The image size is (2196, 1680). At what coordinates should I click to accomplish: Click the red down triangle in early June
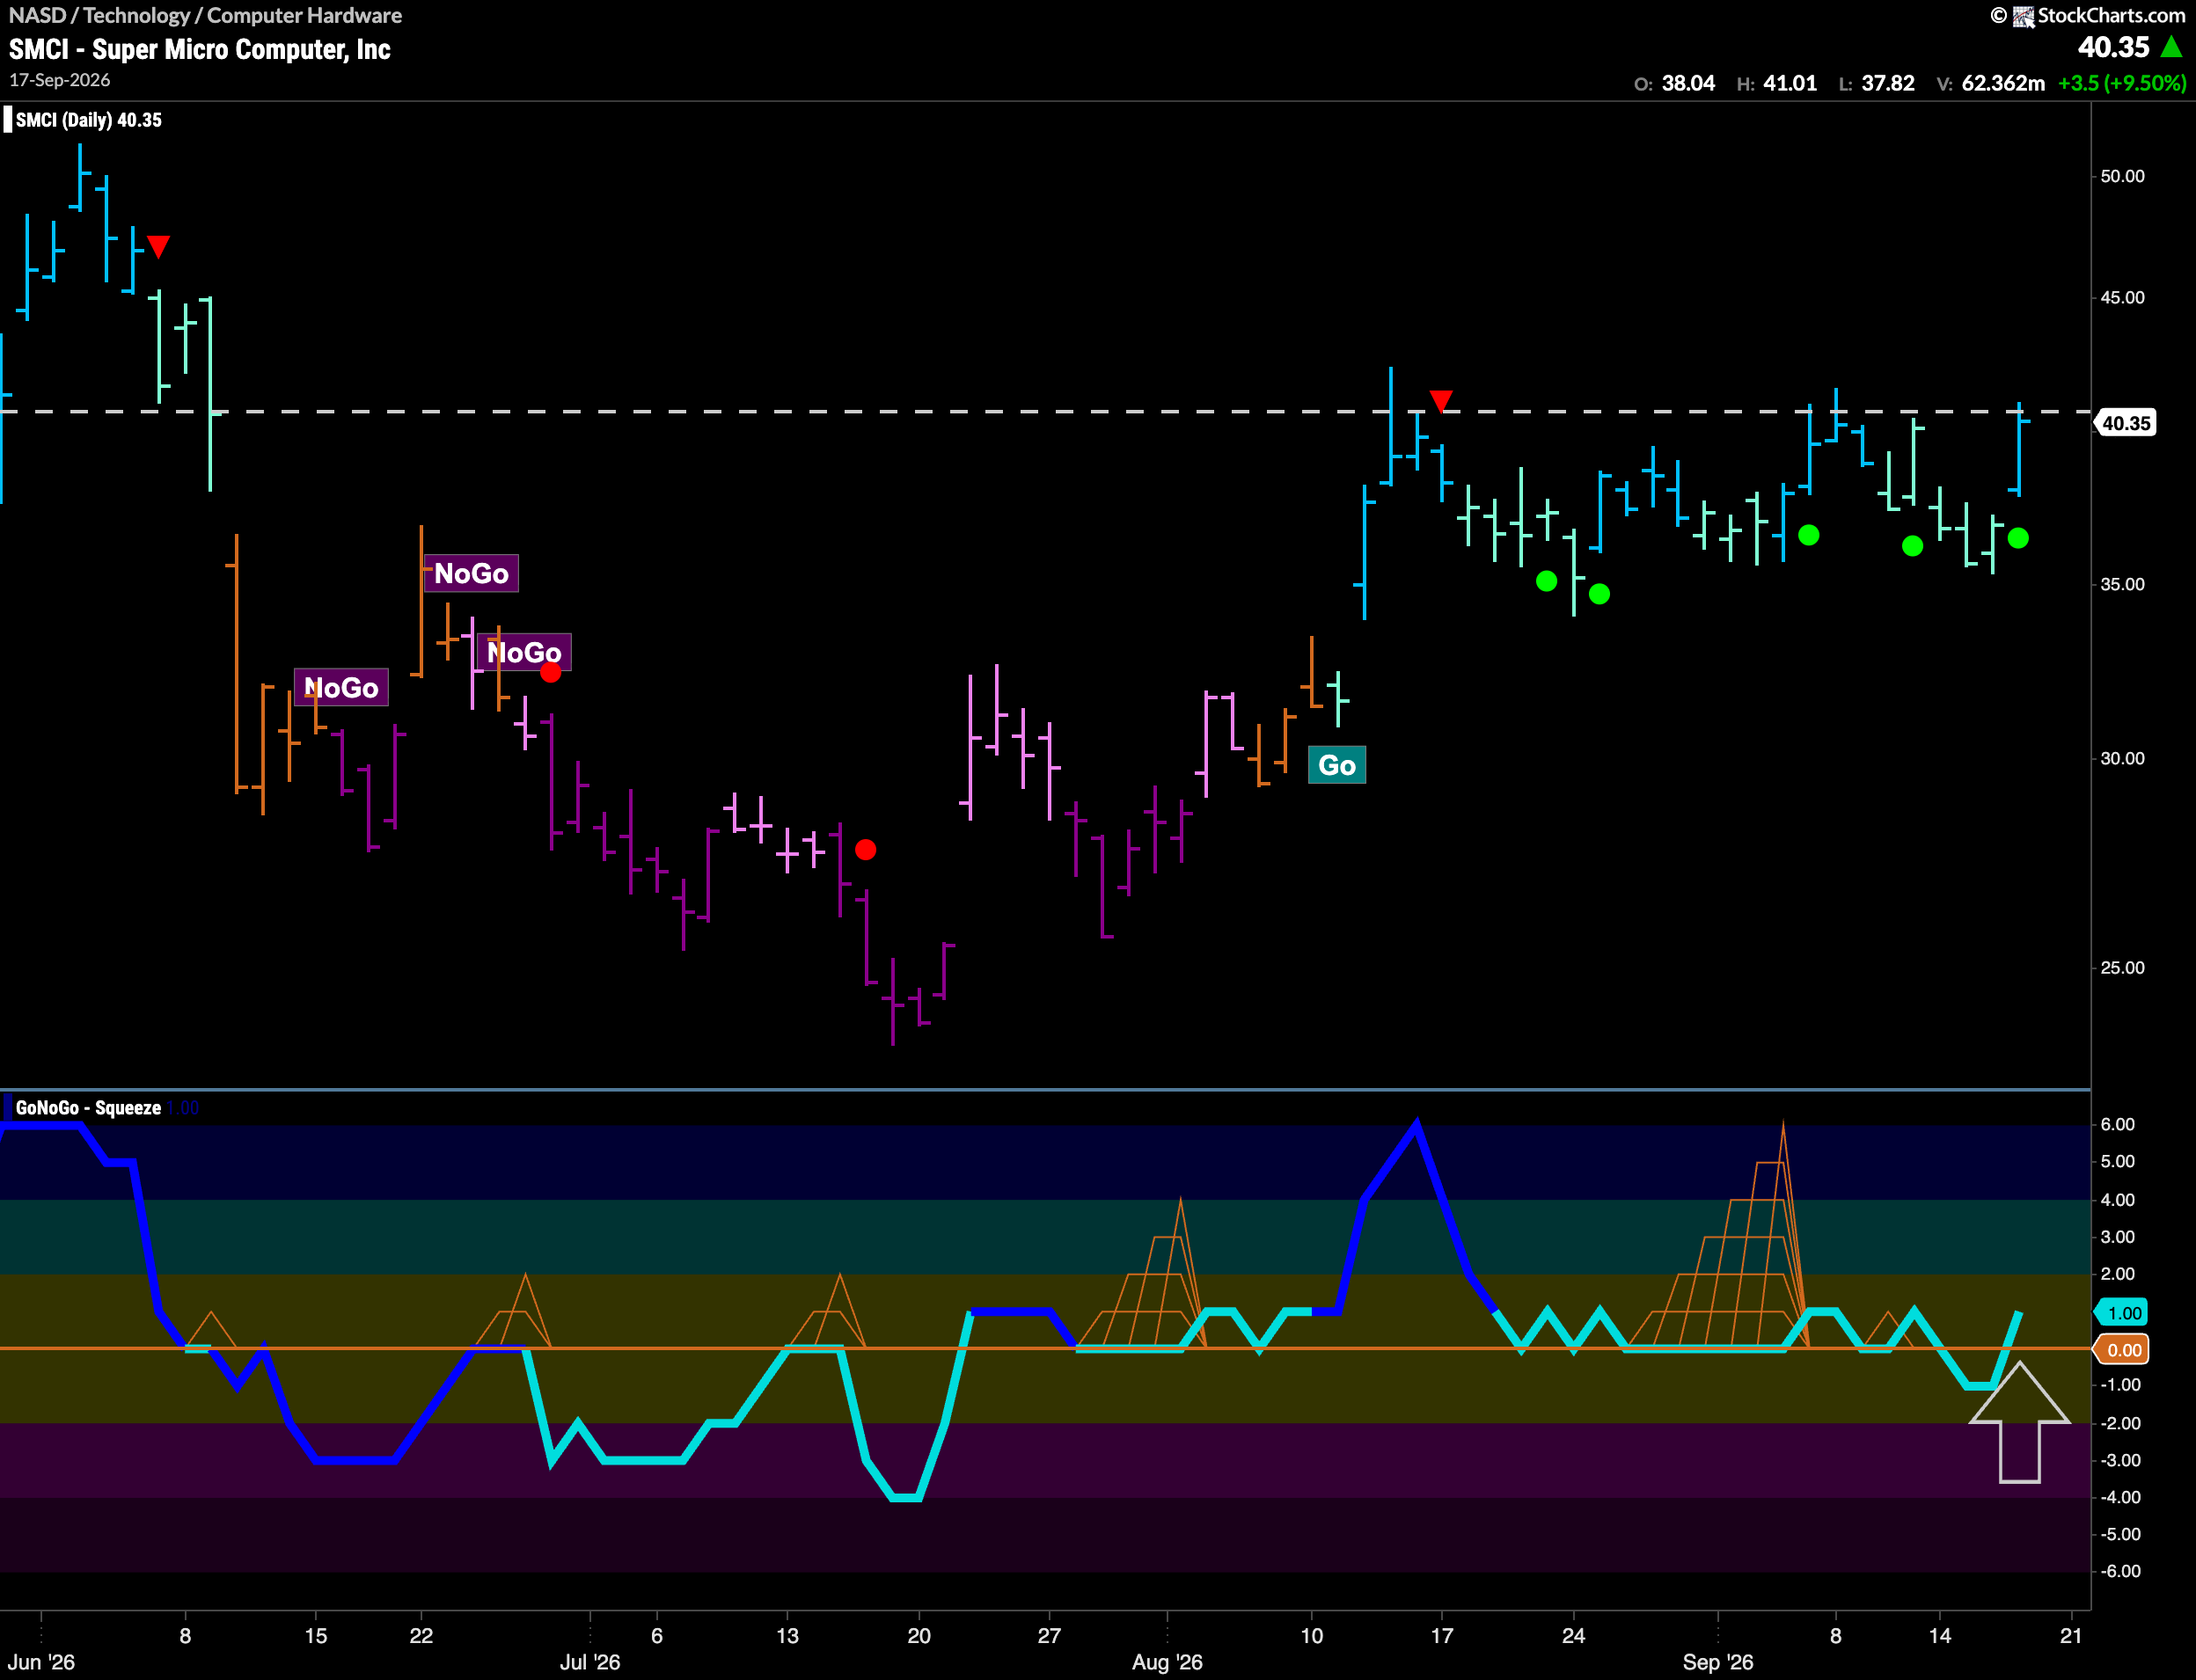(158, 246)
